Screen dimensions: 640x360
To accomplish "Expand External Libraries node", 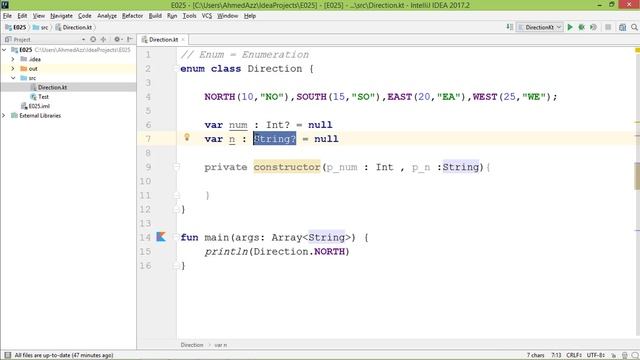I will pos(4,116).
